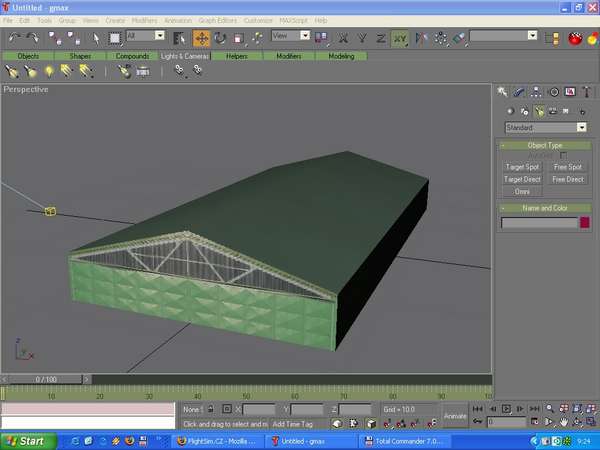
Task: Toggle the Animate button
Action: pos(455,416)
